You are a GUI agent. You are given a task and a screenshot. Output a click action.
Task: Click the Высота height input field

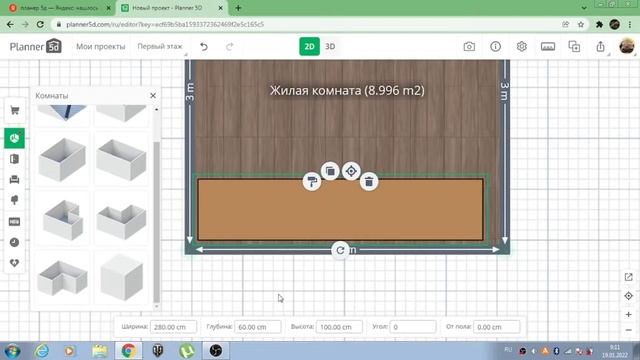[x=339, y=327]
